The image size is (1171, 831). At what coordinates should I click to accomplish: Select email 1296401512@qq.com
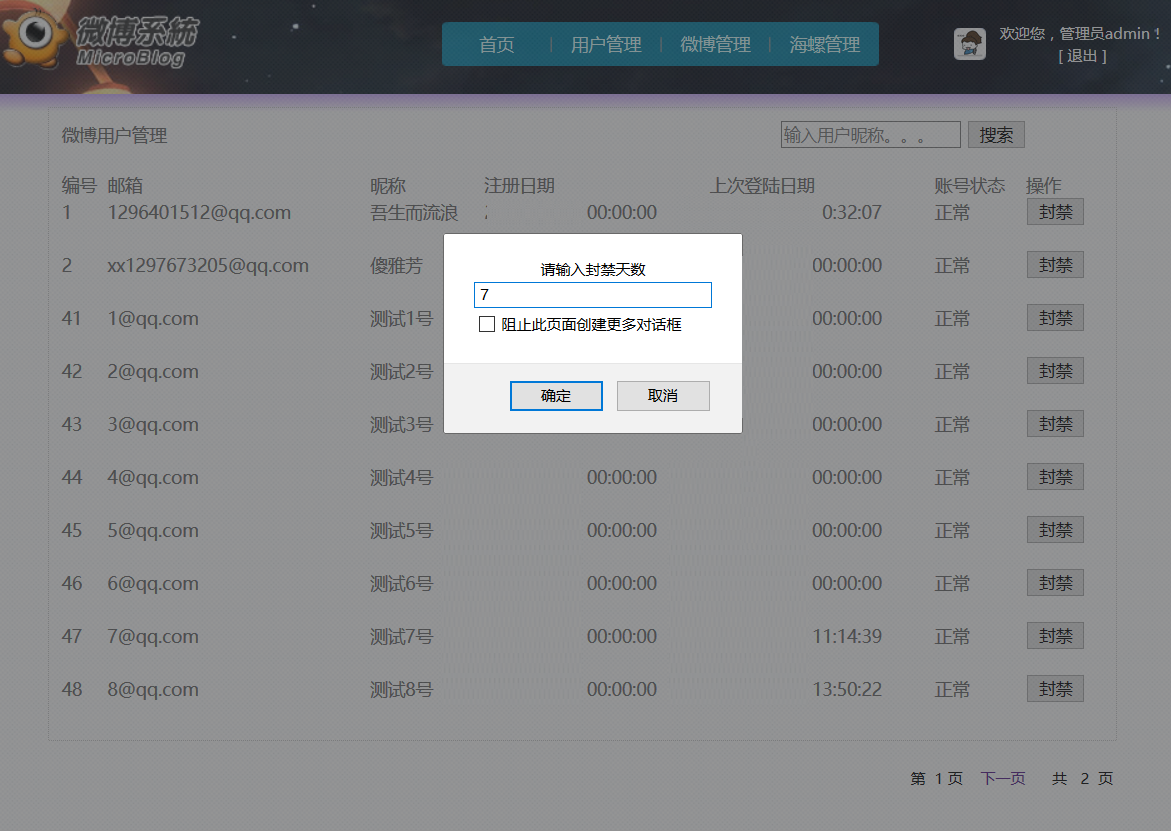coord(199,213)
